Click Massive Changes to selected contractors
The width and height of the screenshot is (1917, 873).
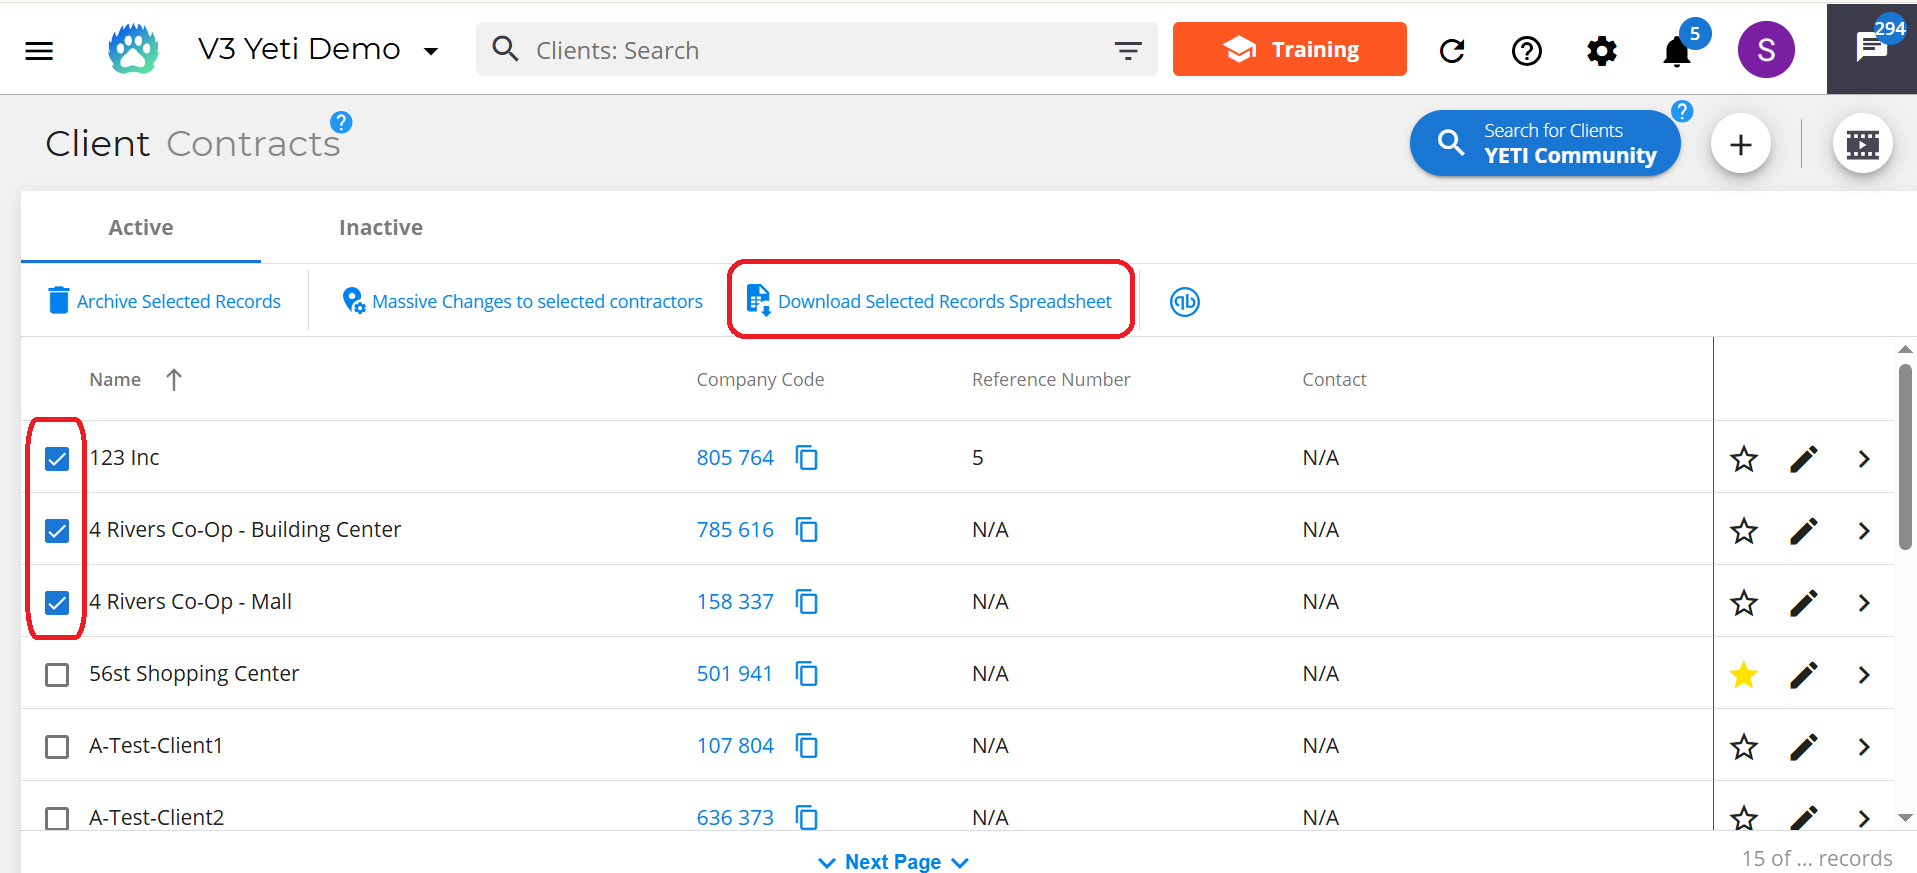pyautogui.click(x=522, y=301)
